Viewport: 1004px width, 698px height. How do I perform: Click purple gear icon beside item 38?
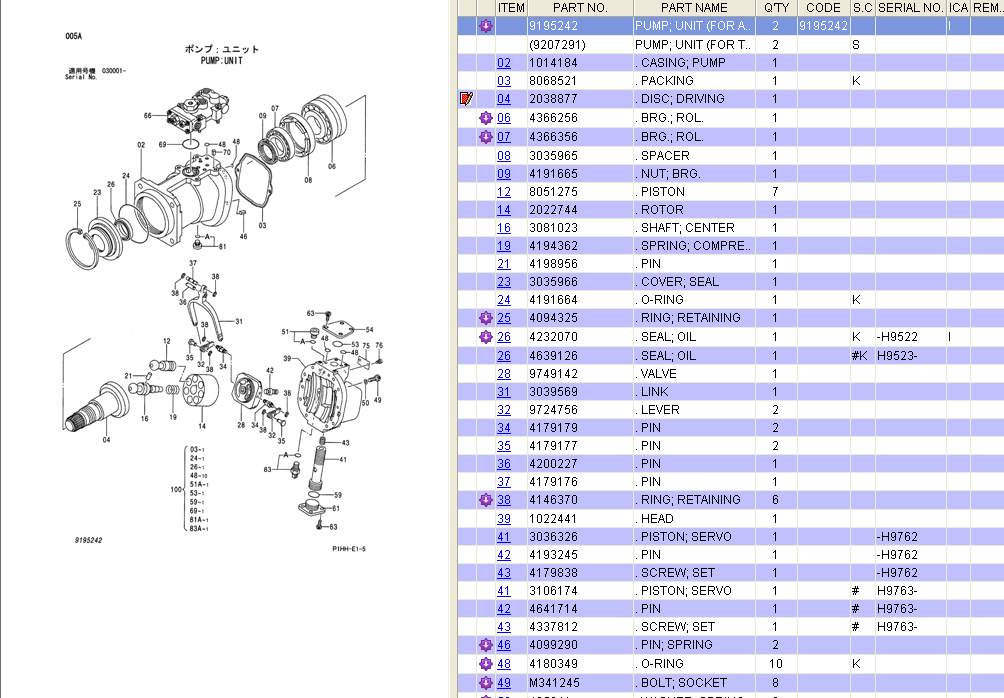[486, 500]
